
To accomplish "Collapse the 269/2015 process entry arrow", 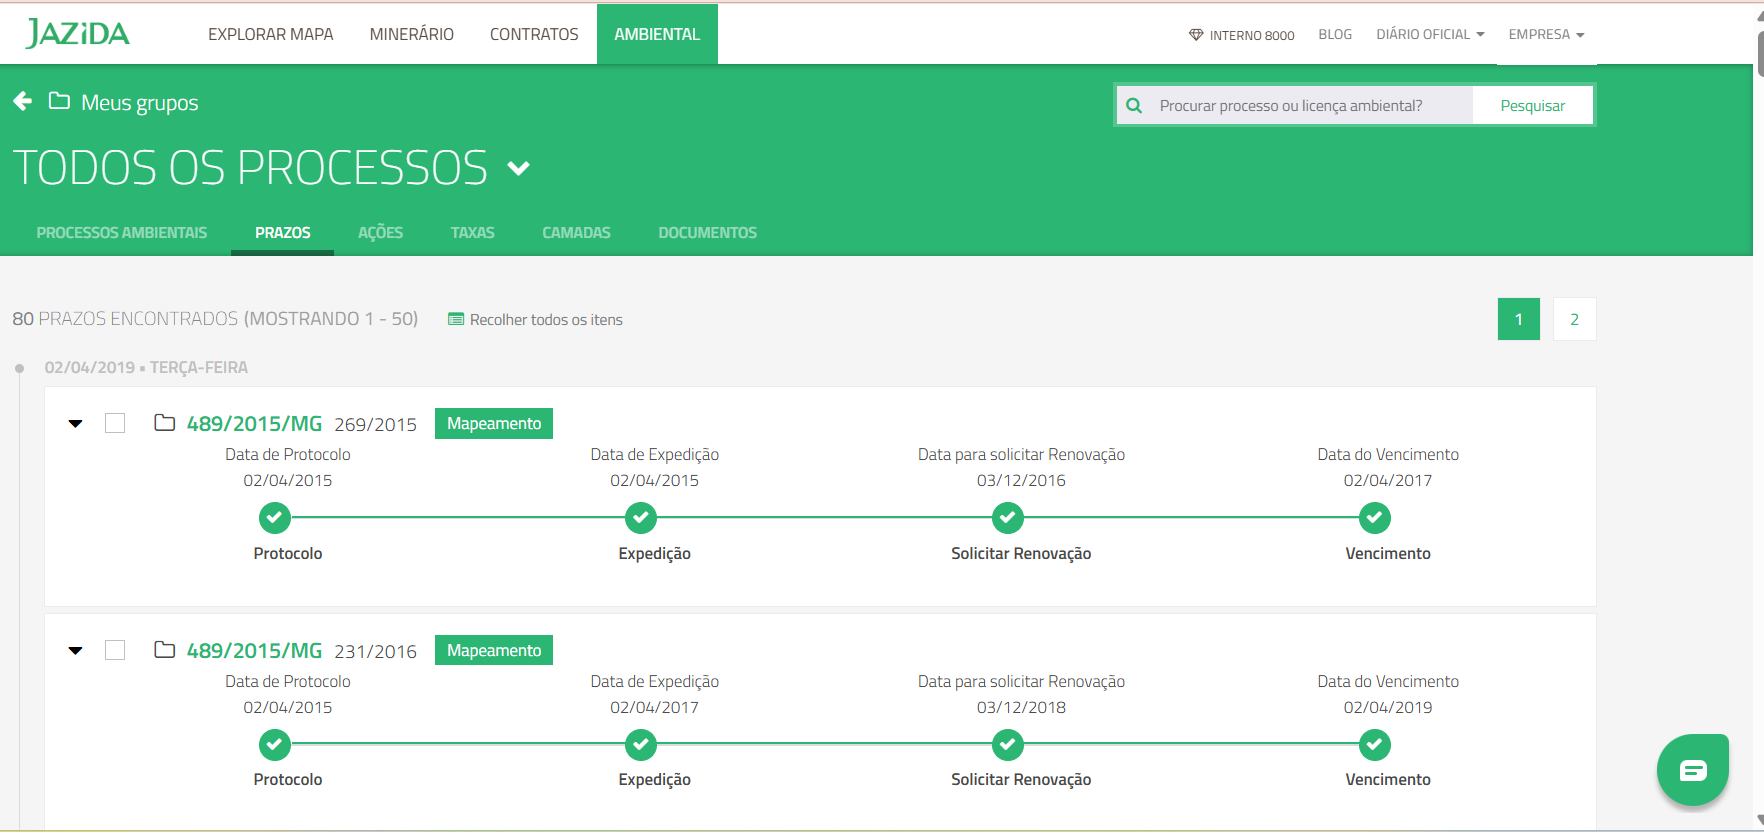I will 75,424.
